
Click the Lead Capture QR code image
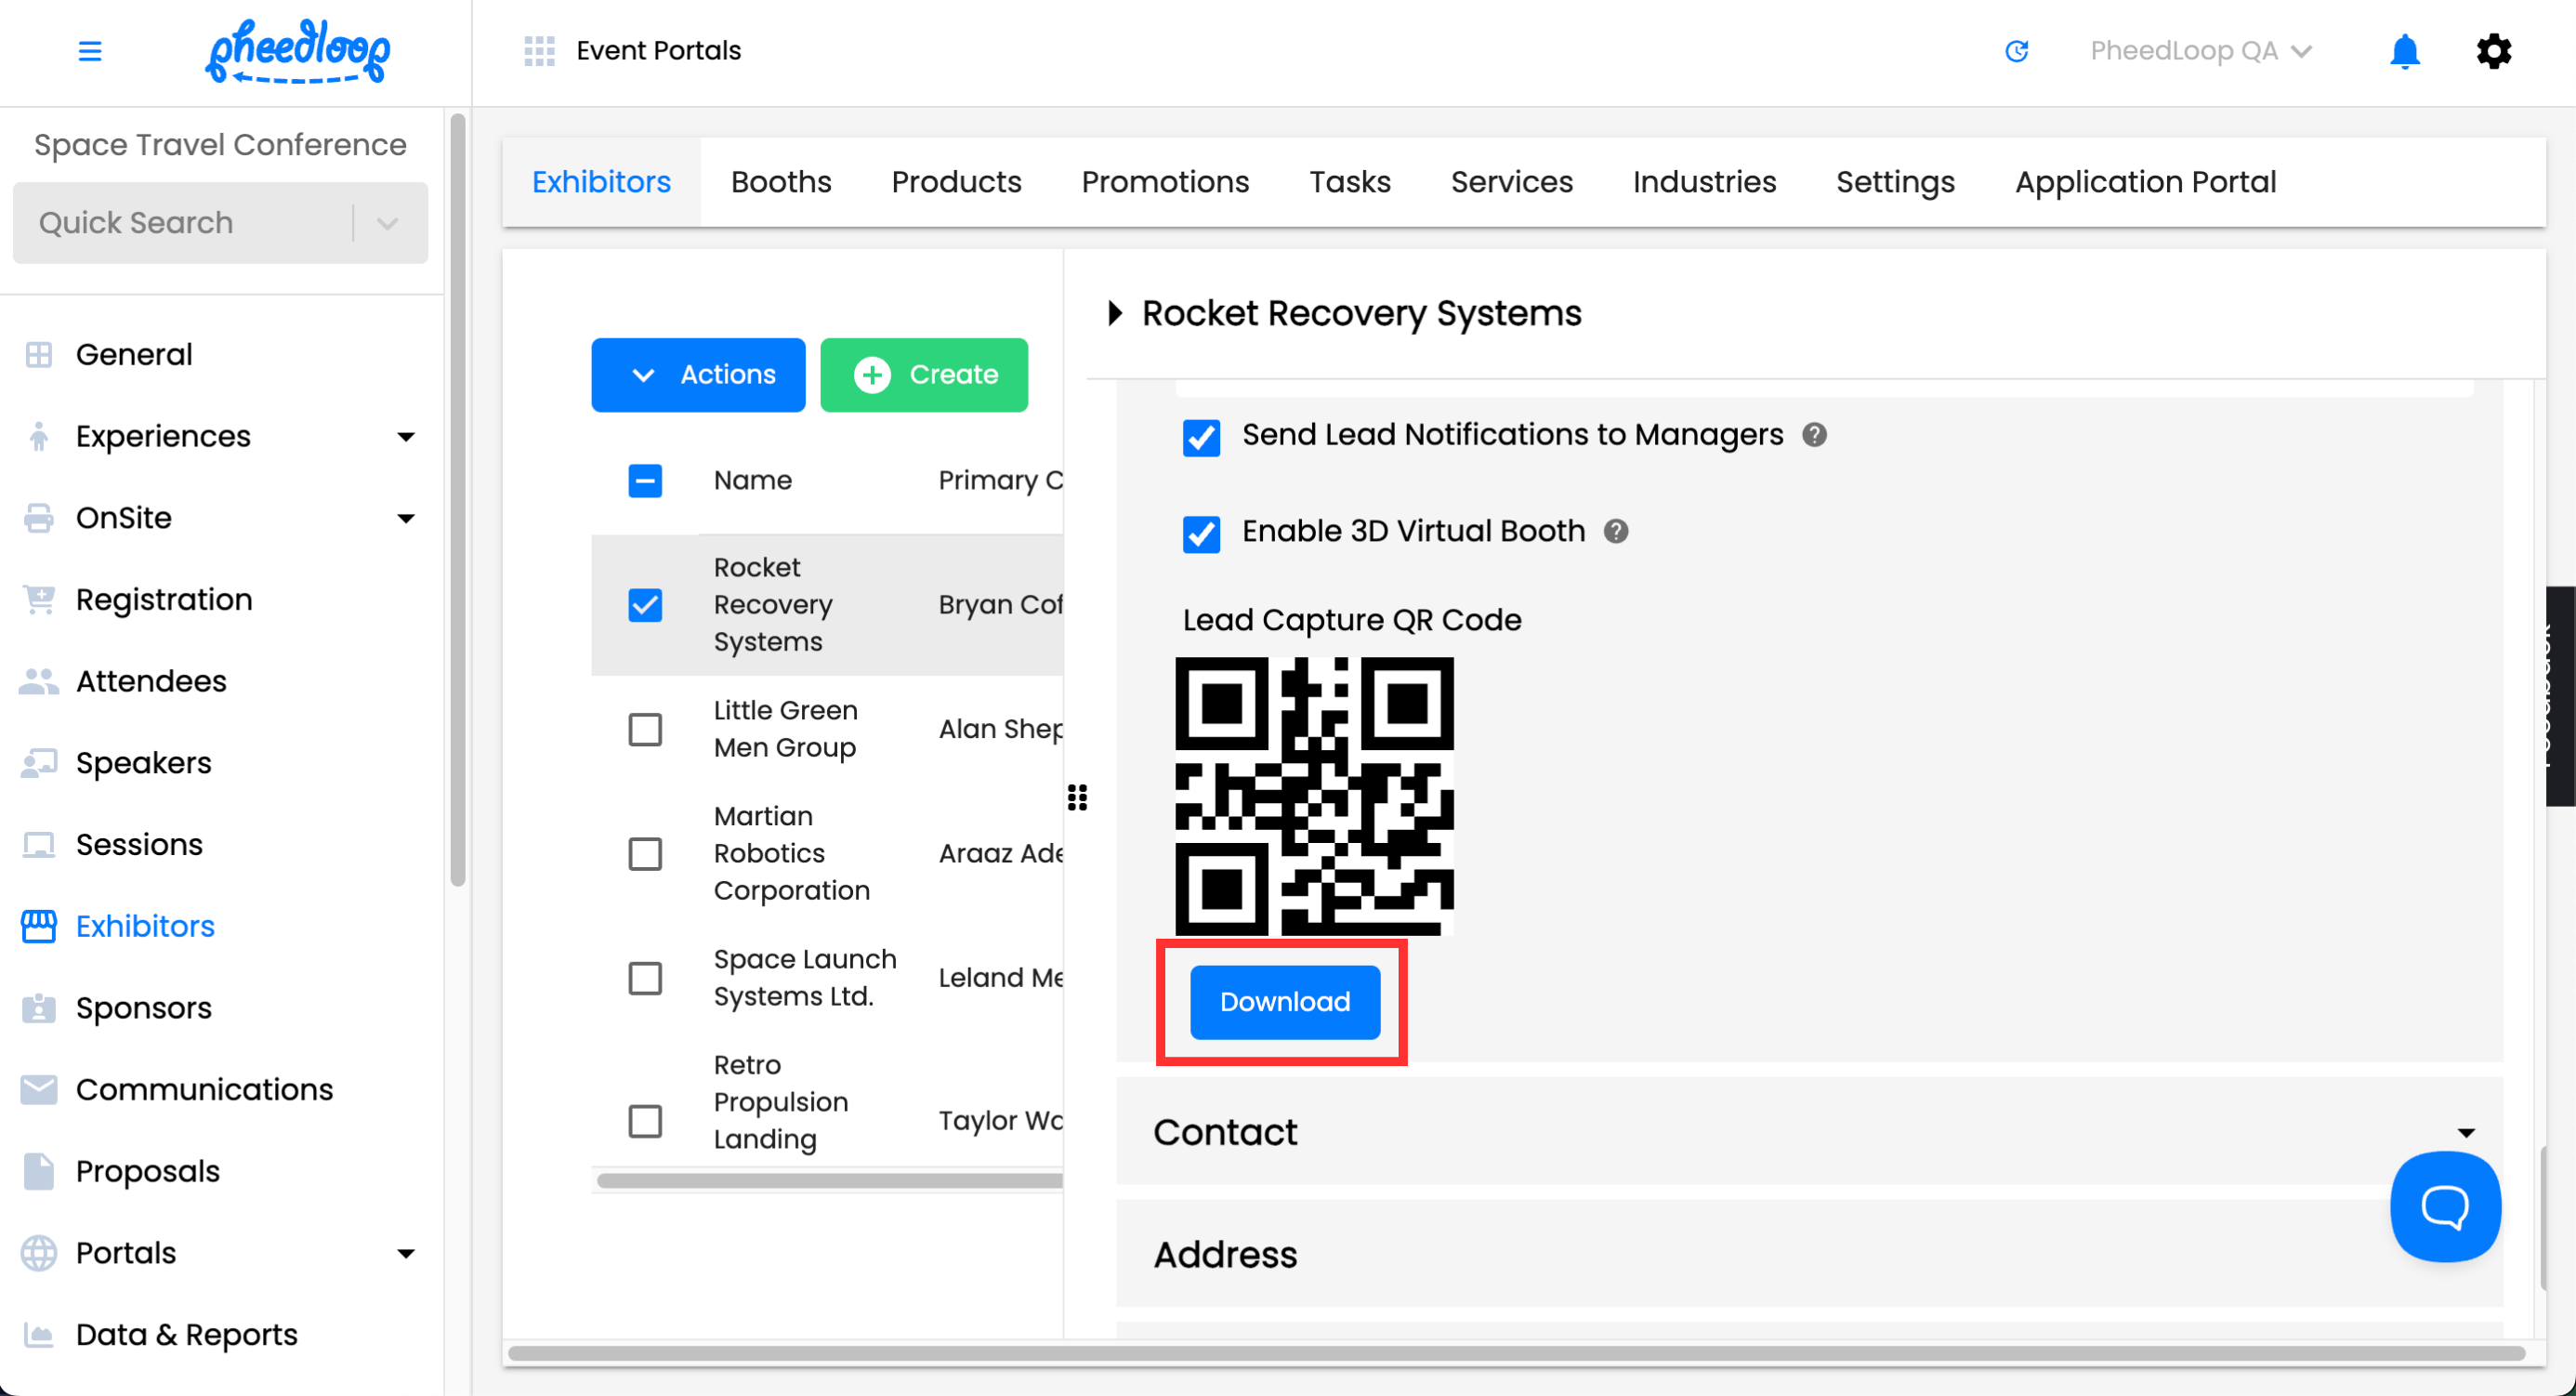point(1314,796)
